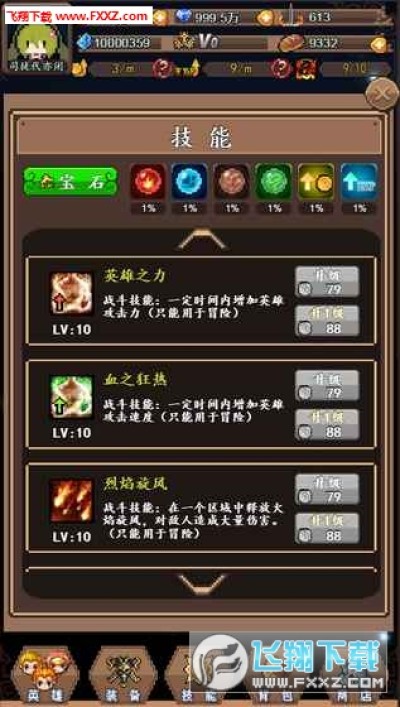Tap the 烈焰旋风 fire skill icon
The image size is (400, 707).
pyautogui.click(x=71, y=501)
